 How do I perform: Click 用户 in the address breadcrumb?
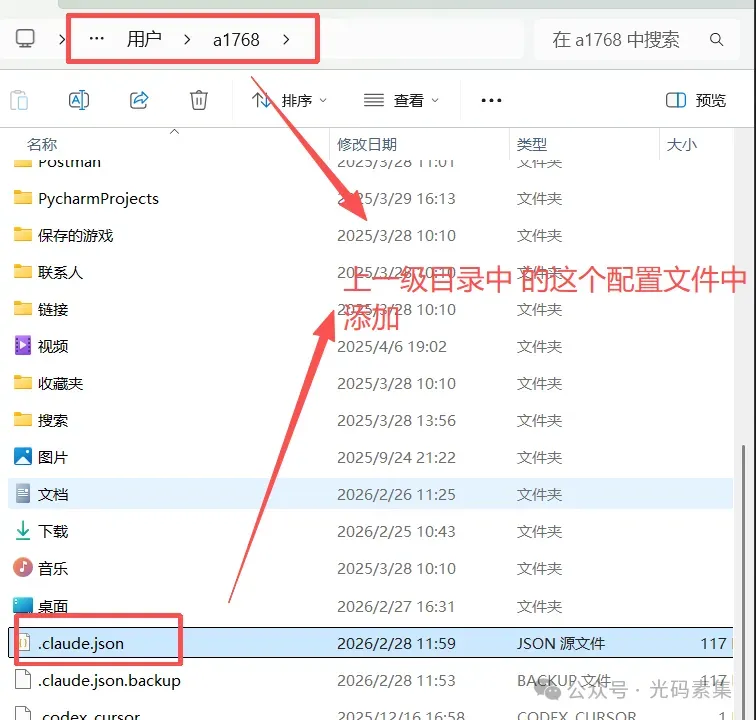click(x=144, y=40)
